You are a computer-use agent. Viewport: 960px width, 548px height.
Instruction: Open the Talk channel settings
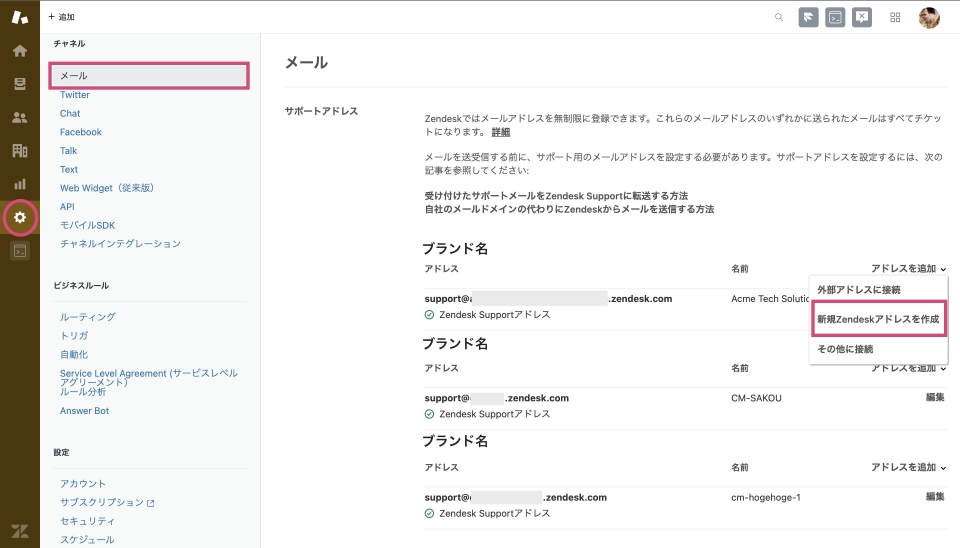(x=69, y=151)
